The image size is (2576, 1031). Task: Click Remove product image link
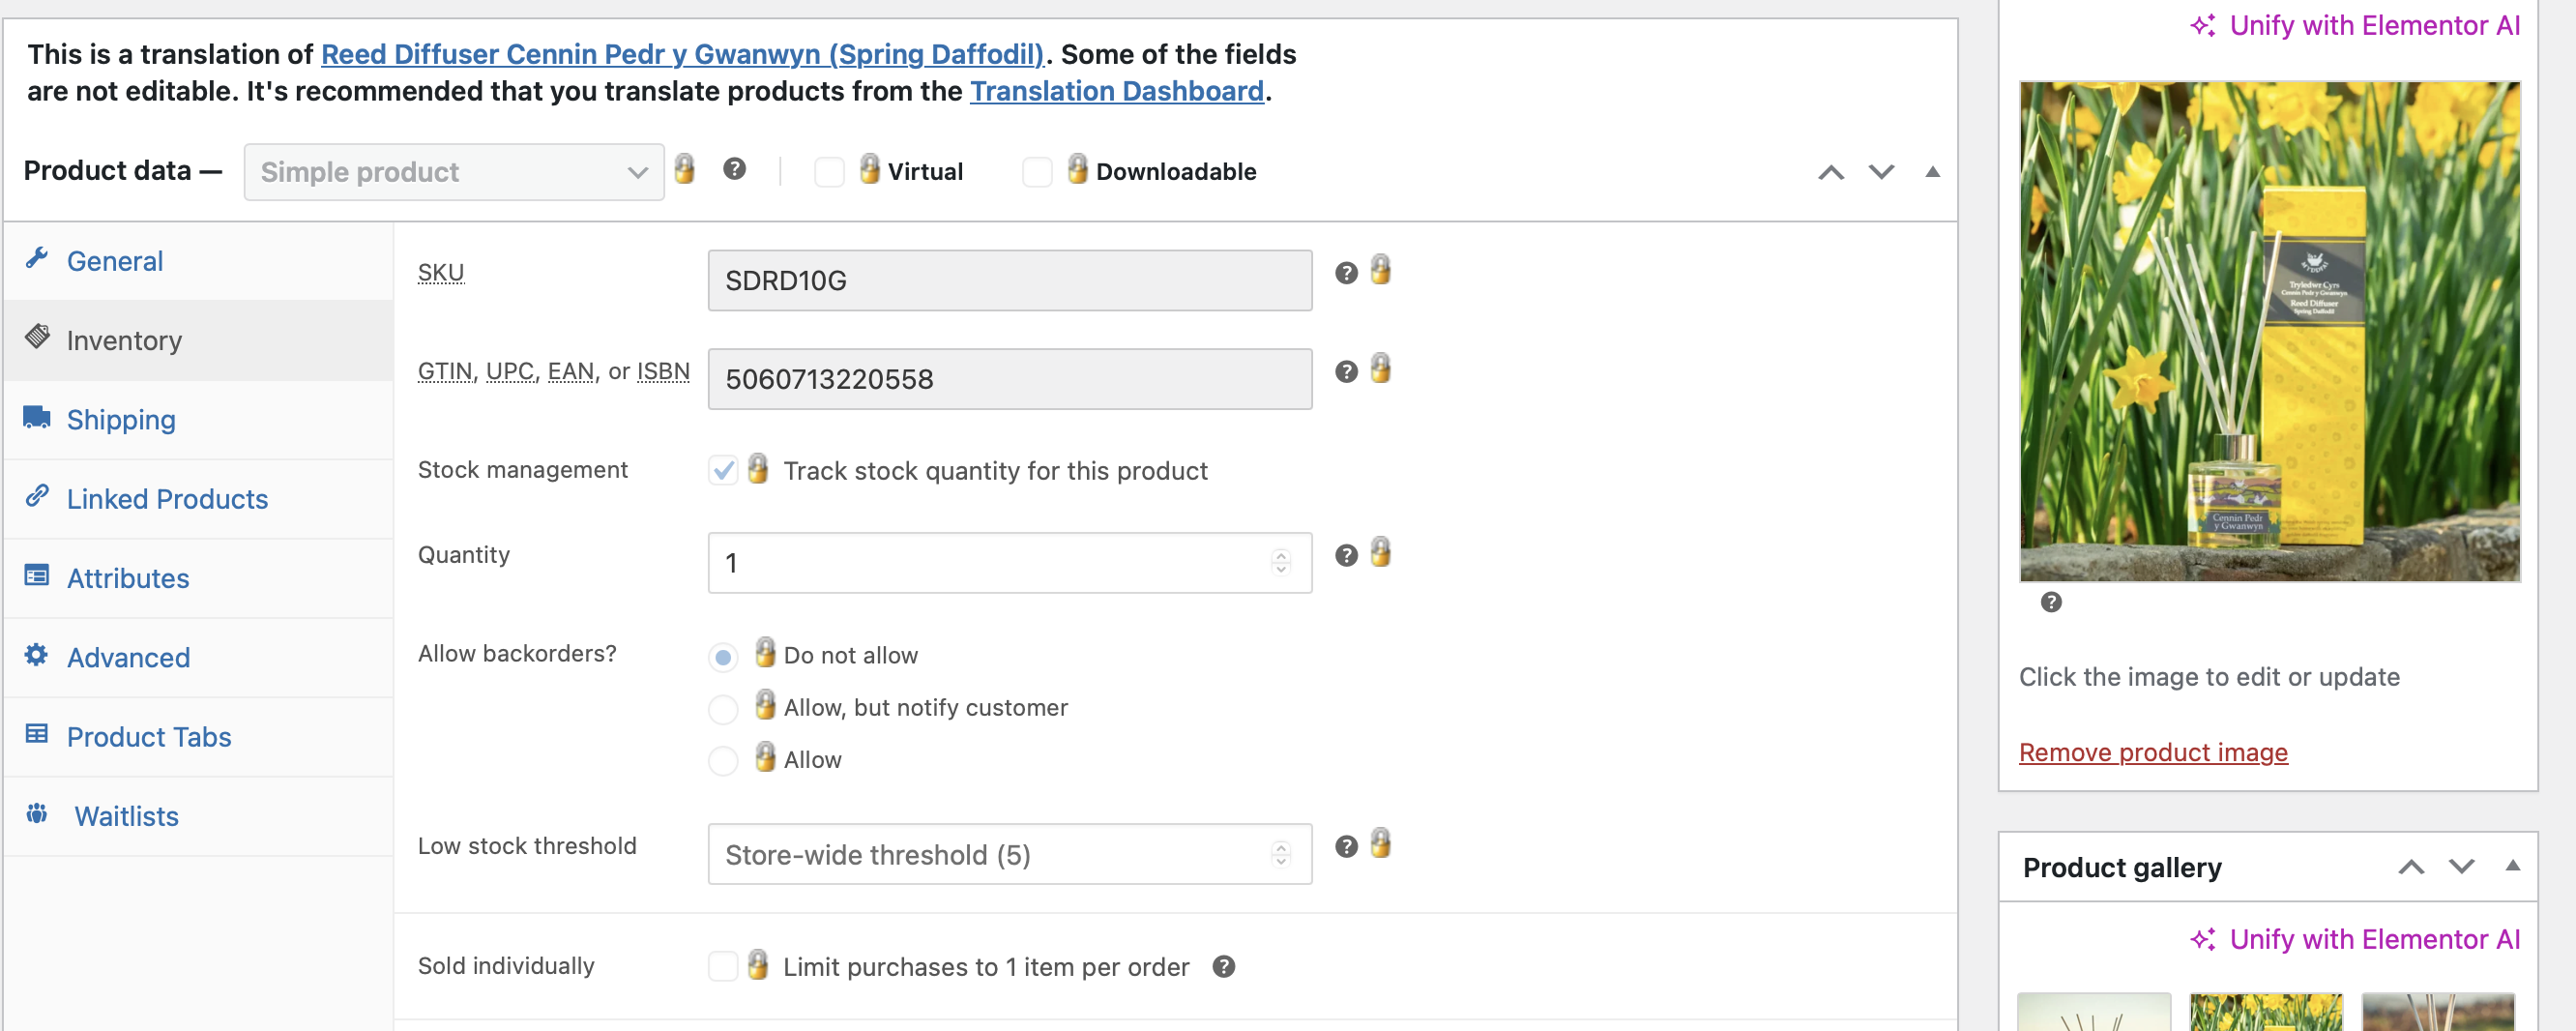pos(2152,752)
